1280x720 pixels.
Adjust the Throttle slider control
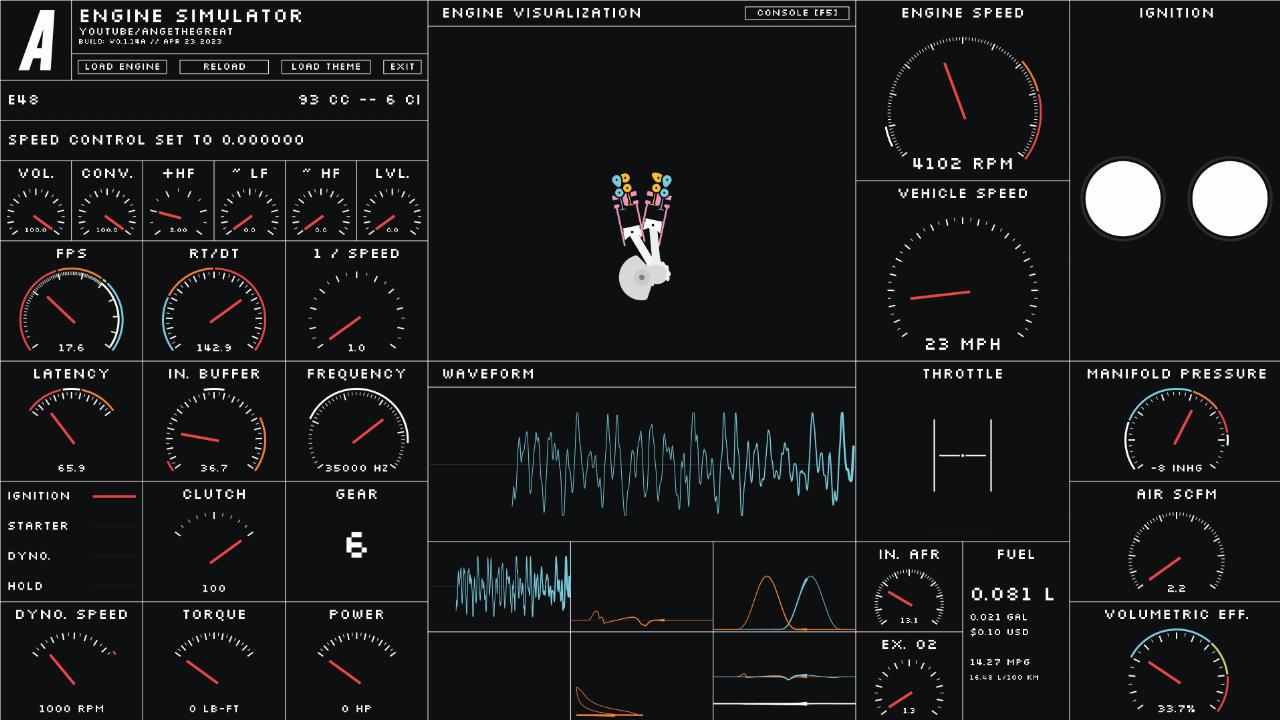coord(962,456)
